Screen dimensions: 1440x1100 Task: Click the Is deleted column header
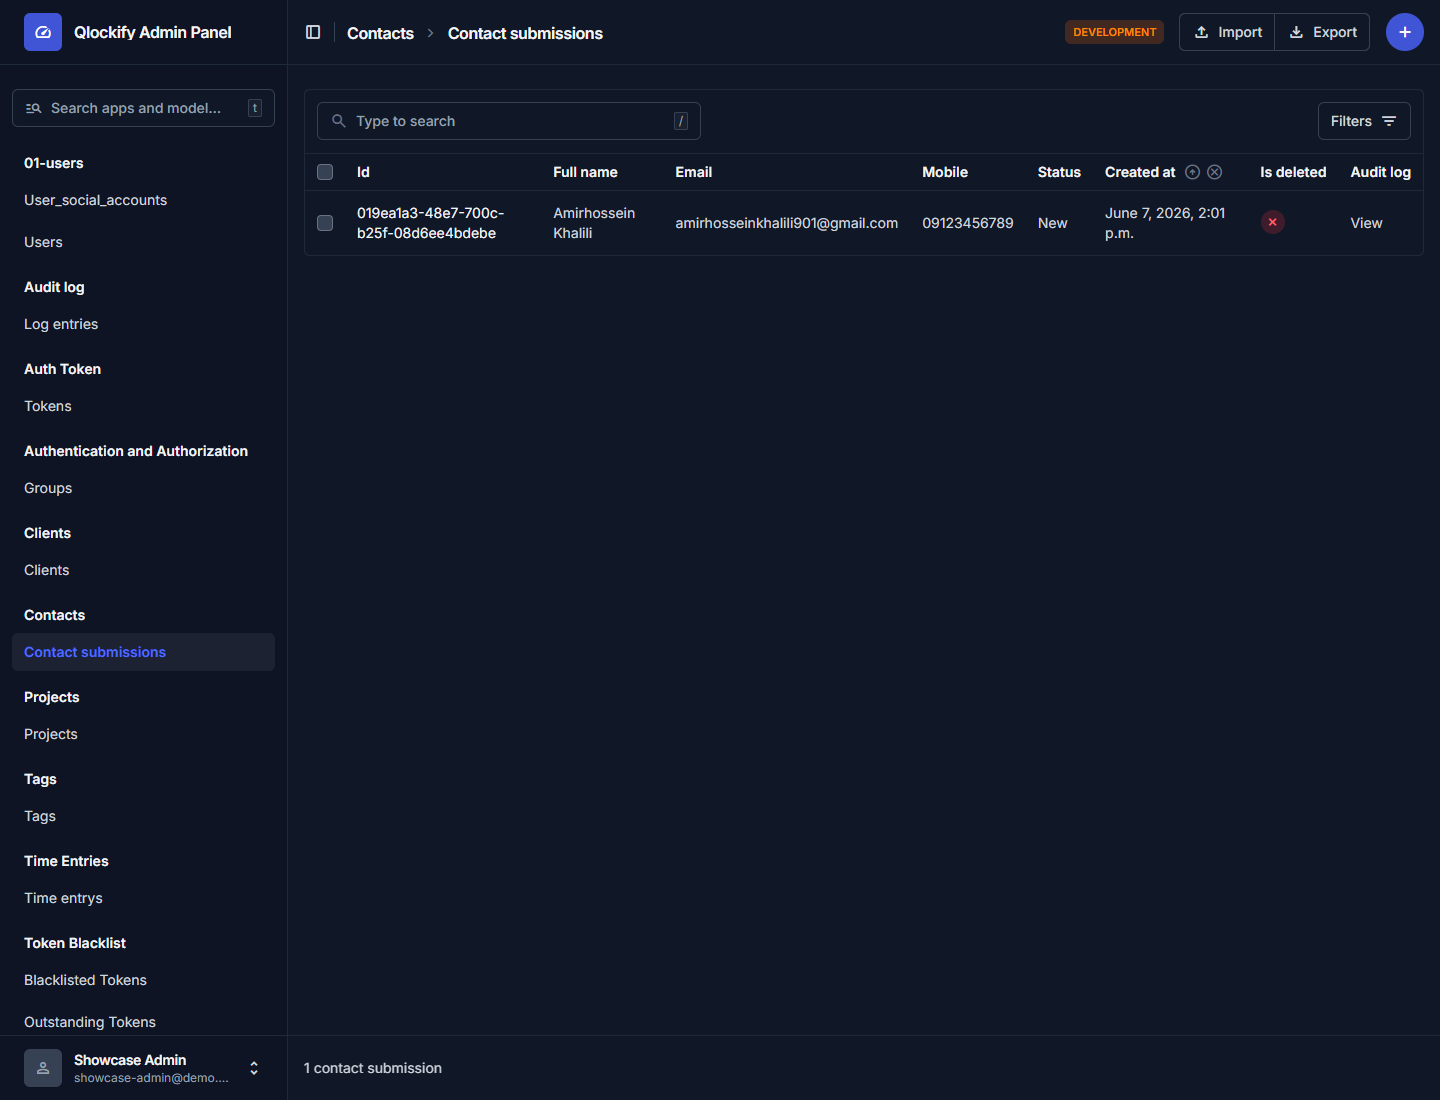(x=1293, y=172)
